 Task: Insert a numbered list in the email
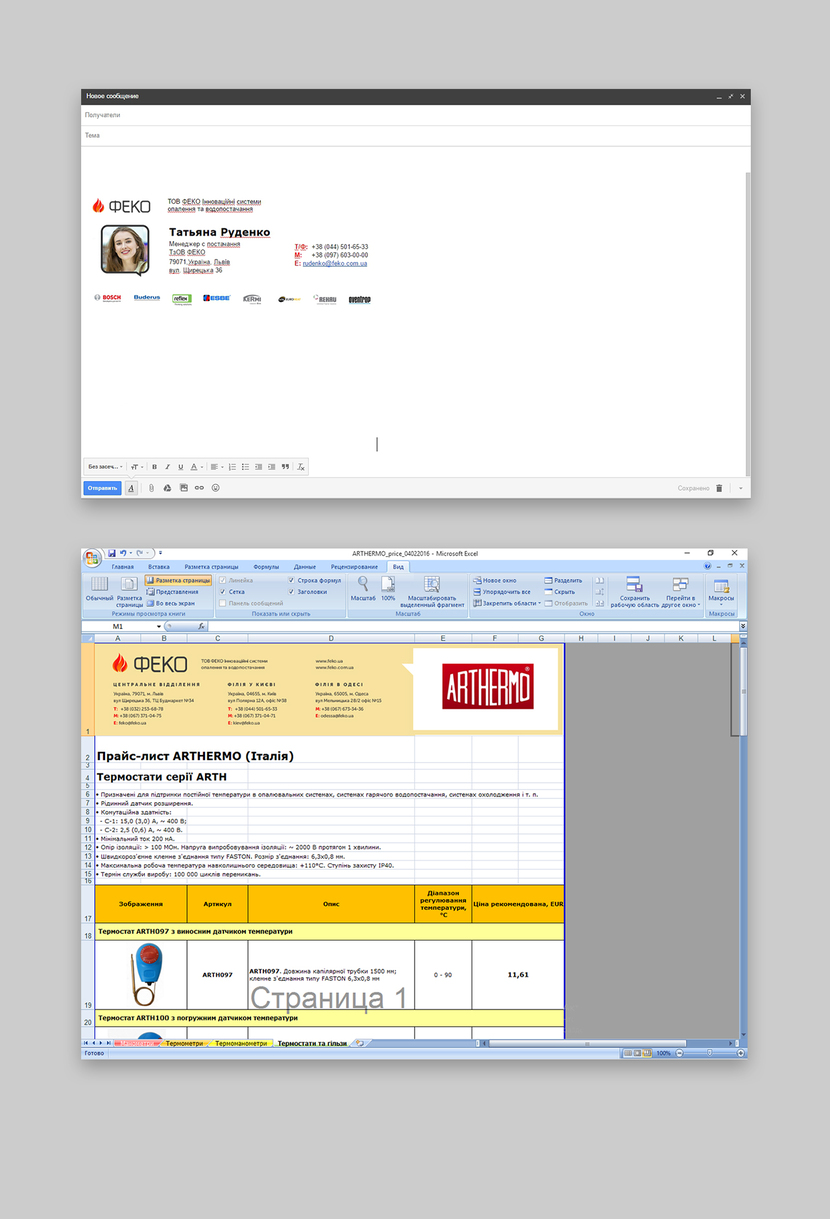coord(232,467)
